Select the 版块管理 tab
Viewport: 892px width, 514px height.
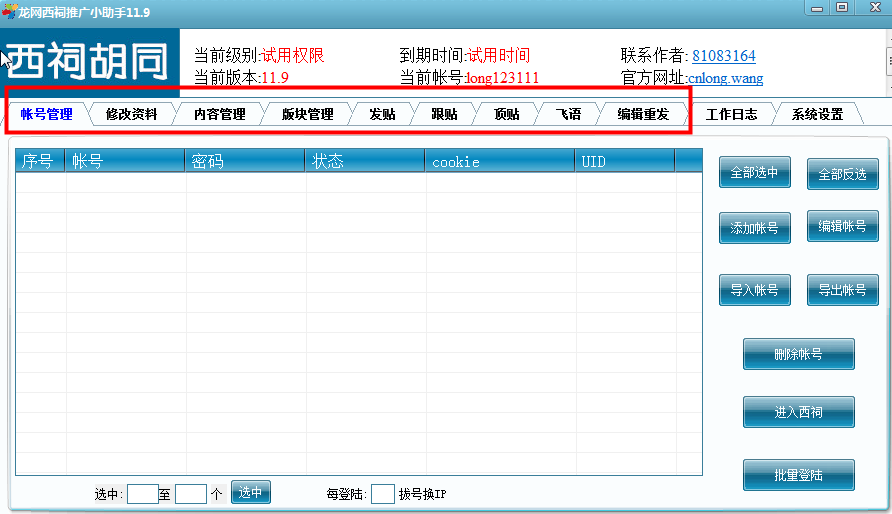307,114
